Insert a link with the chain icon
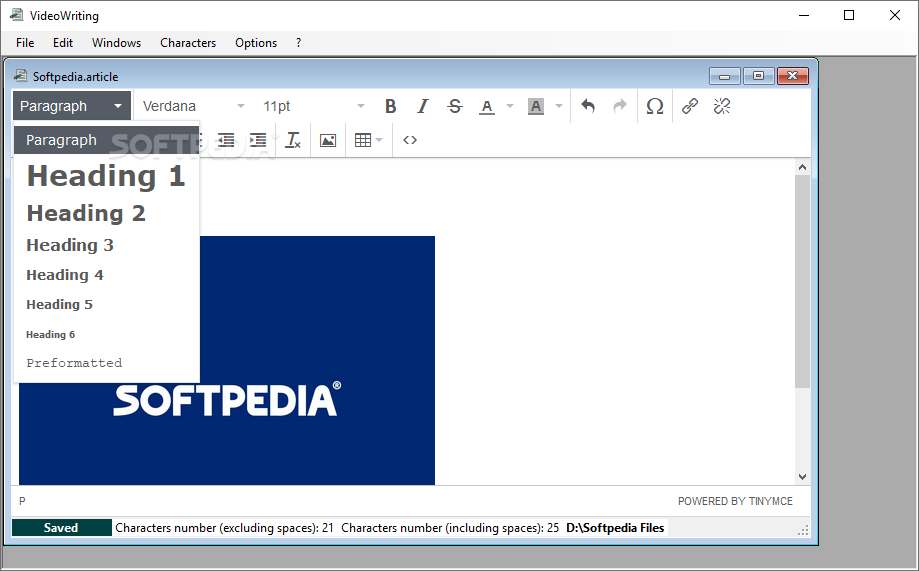Viewport: 919px width, 571px height. point(690,106)
